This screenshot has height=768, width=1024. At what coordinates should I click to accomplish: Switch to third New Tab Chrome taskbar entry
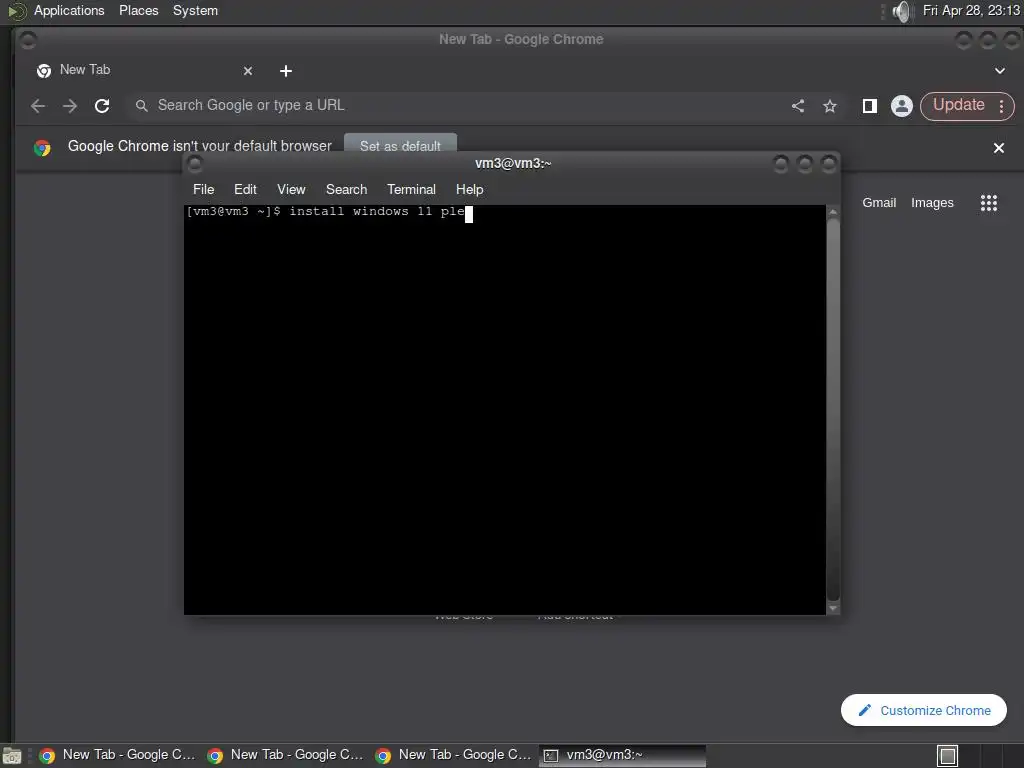[453, 755]
